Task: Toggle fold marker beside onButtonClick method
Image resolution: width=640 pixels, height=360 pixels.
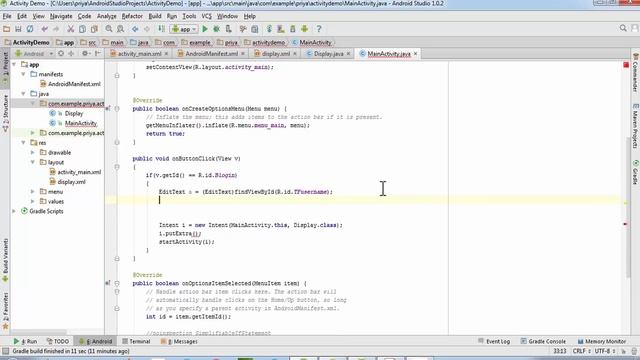Action: pyautogui.click(x=117, y=167)
